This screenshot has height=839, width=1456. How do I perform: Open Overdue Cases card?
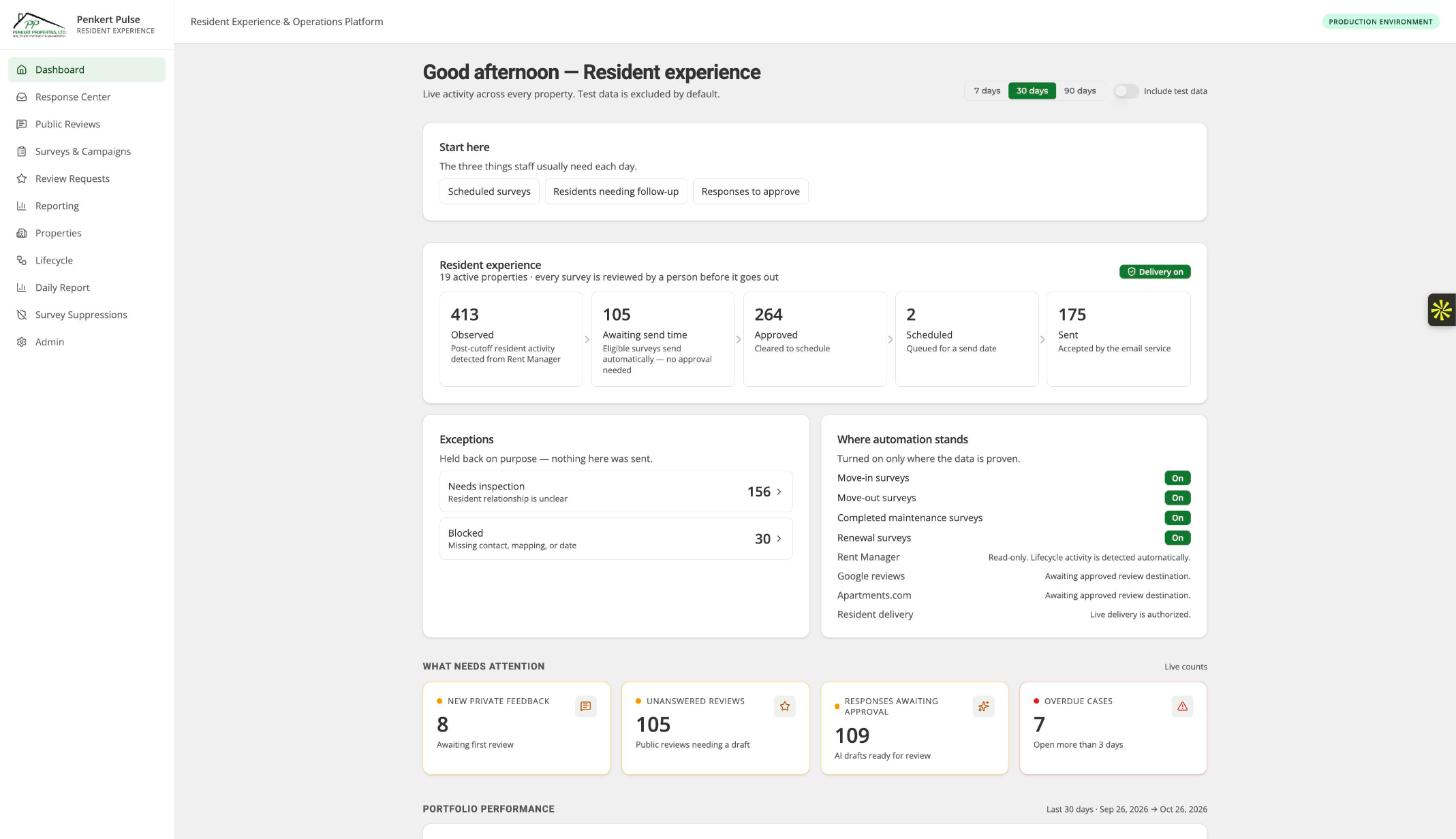(x=1113, y=728)
